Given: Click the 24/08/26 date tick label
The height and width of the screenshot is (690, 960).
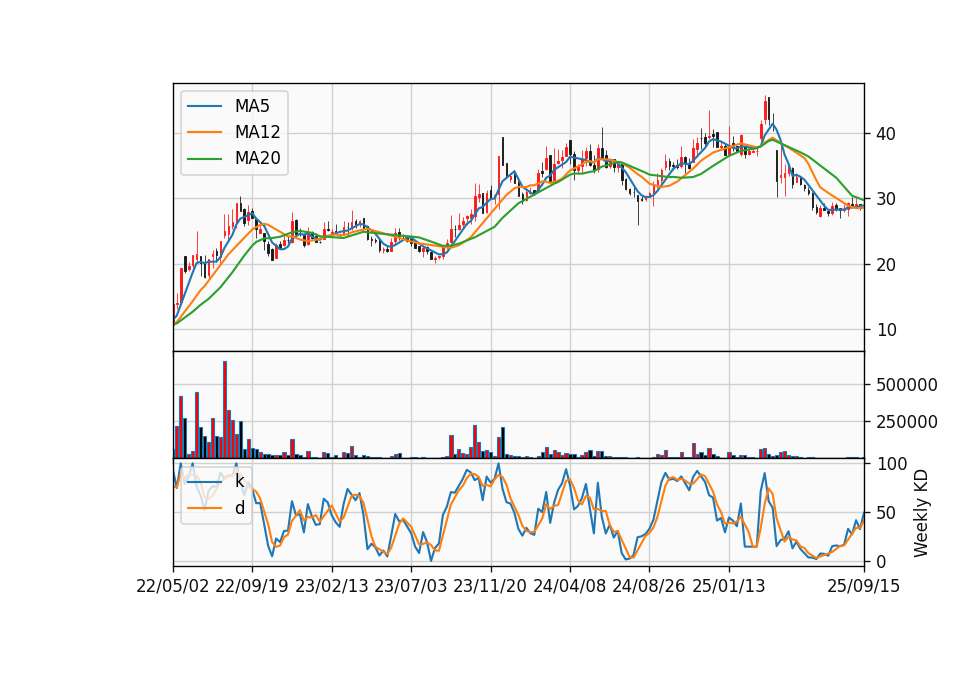Looking at the screenshot, I should 649,586.
